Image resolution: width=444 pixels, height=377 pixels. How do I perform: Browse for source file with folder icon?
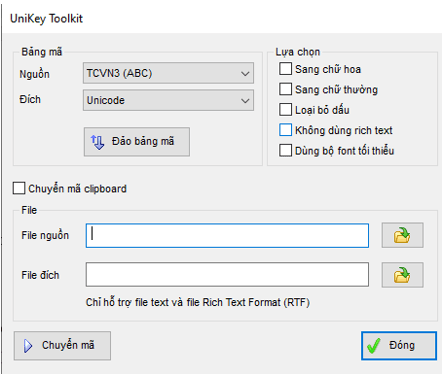402,235
